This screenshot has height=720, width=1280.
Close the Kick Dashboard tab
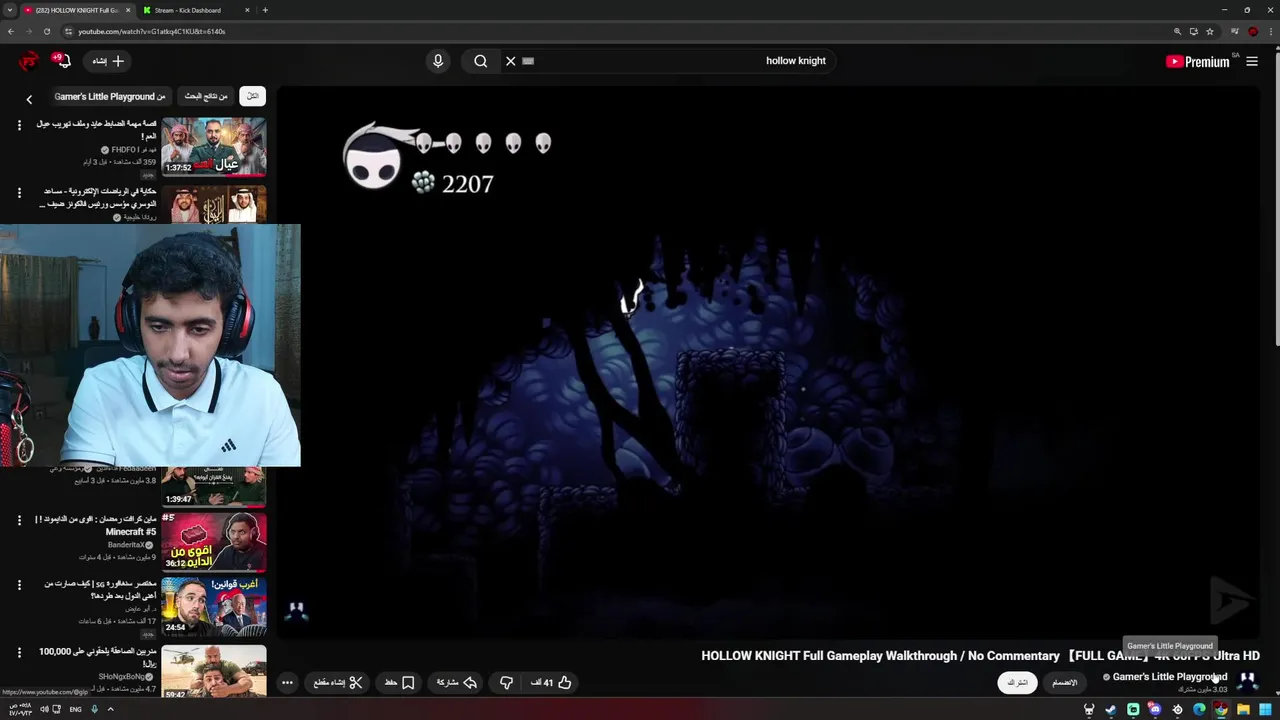point(246,10)
